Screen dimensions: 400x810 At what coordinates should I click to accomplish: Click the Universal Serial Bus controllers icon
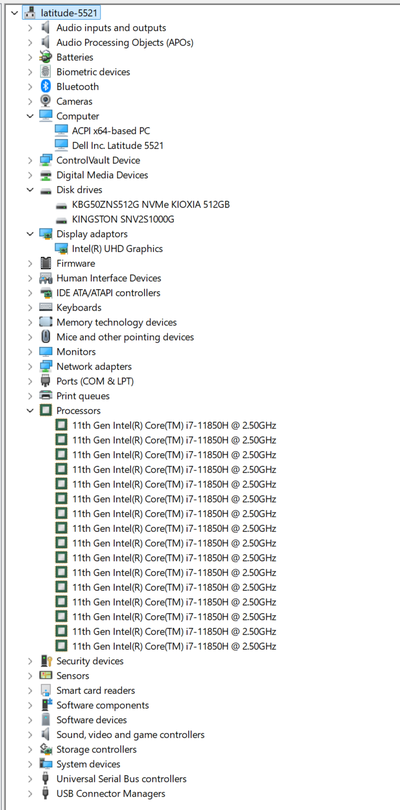(46, 778)
